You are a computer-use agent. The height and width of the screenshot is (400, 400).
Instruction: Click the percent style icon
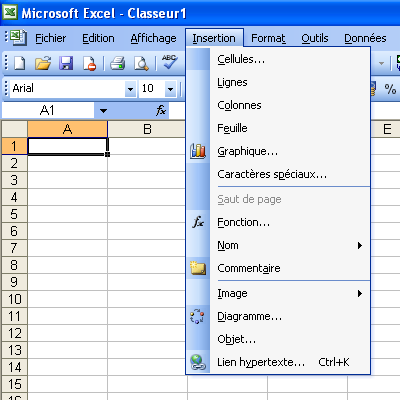[390, 89]
